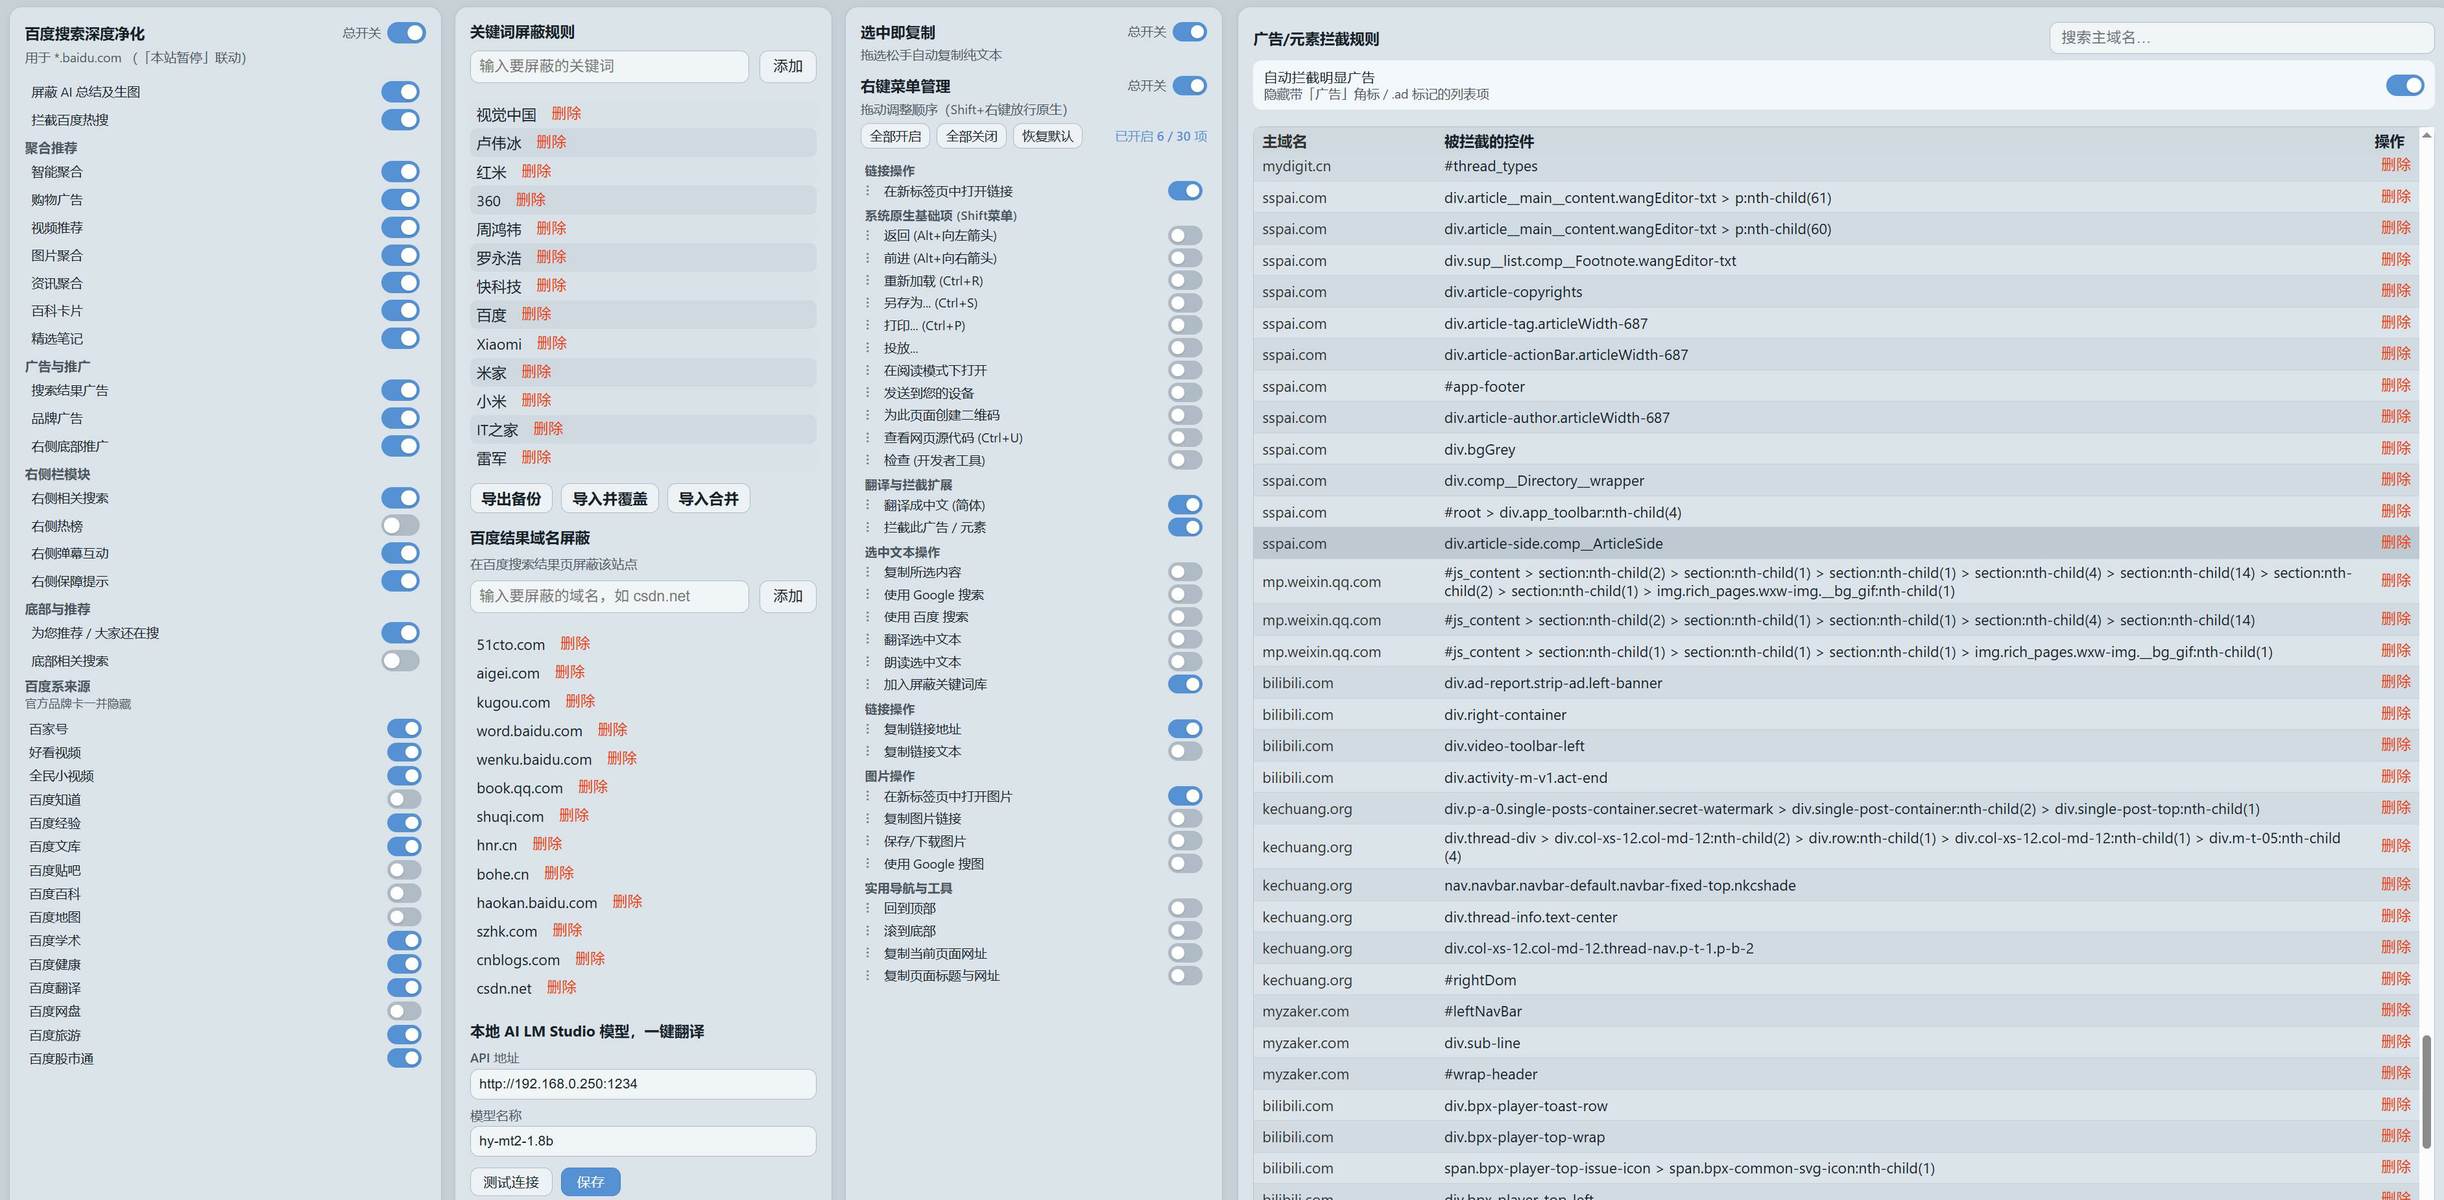Click the drag handle for 朗读选中文本
This screenshot has width=2444, height=1200.
click(868, 662)
